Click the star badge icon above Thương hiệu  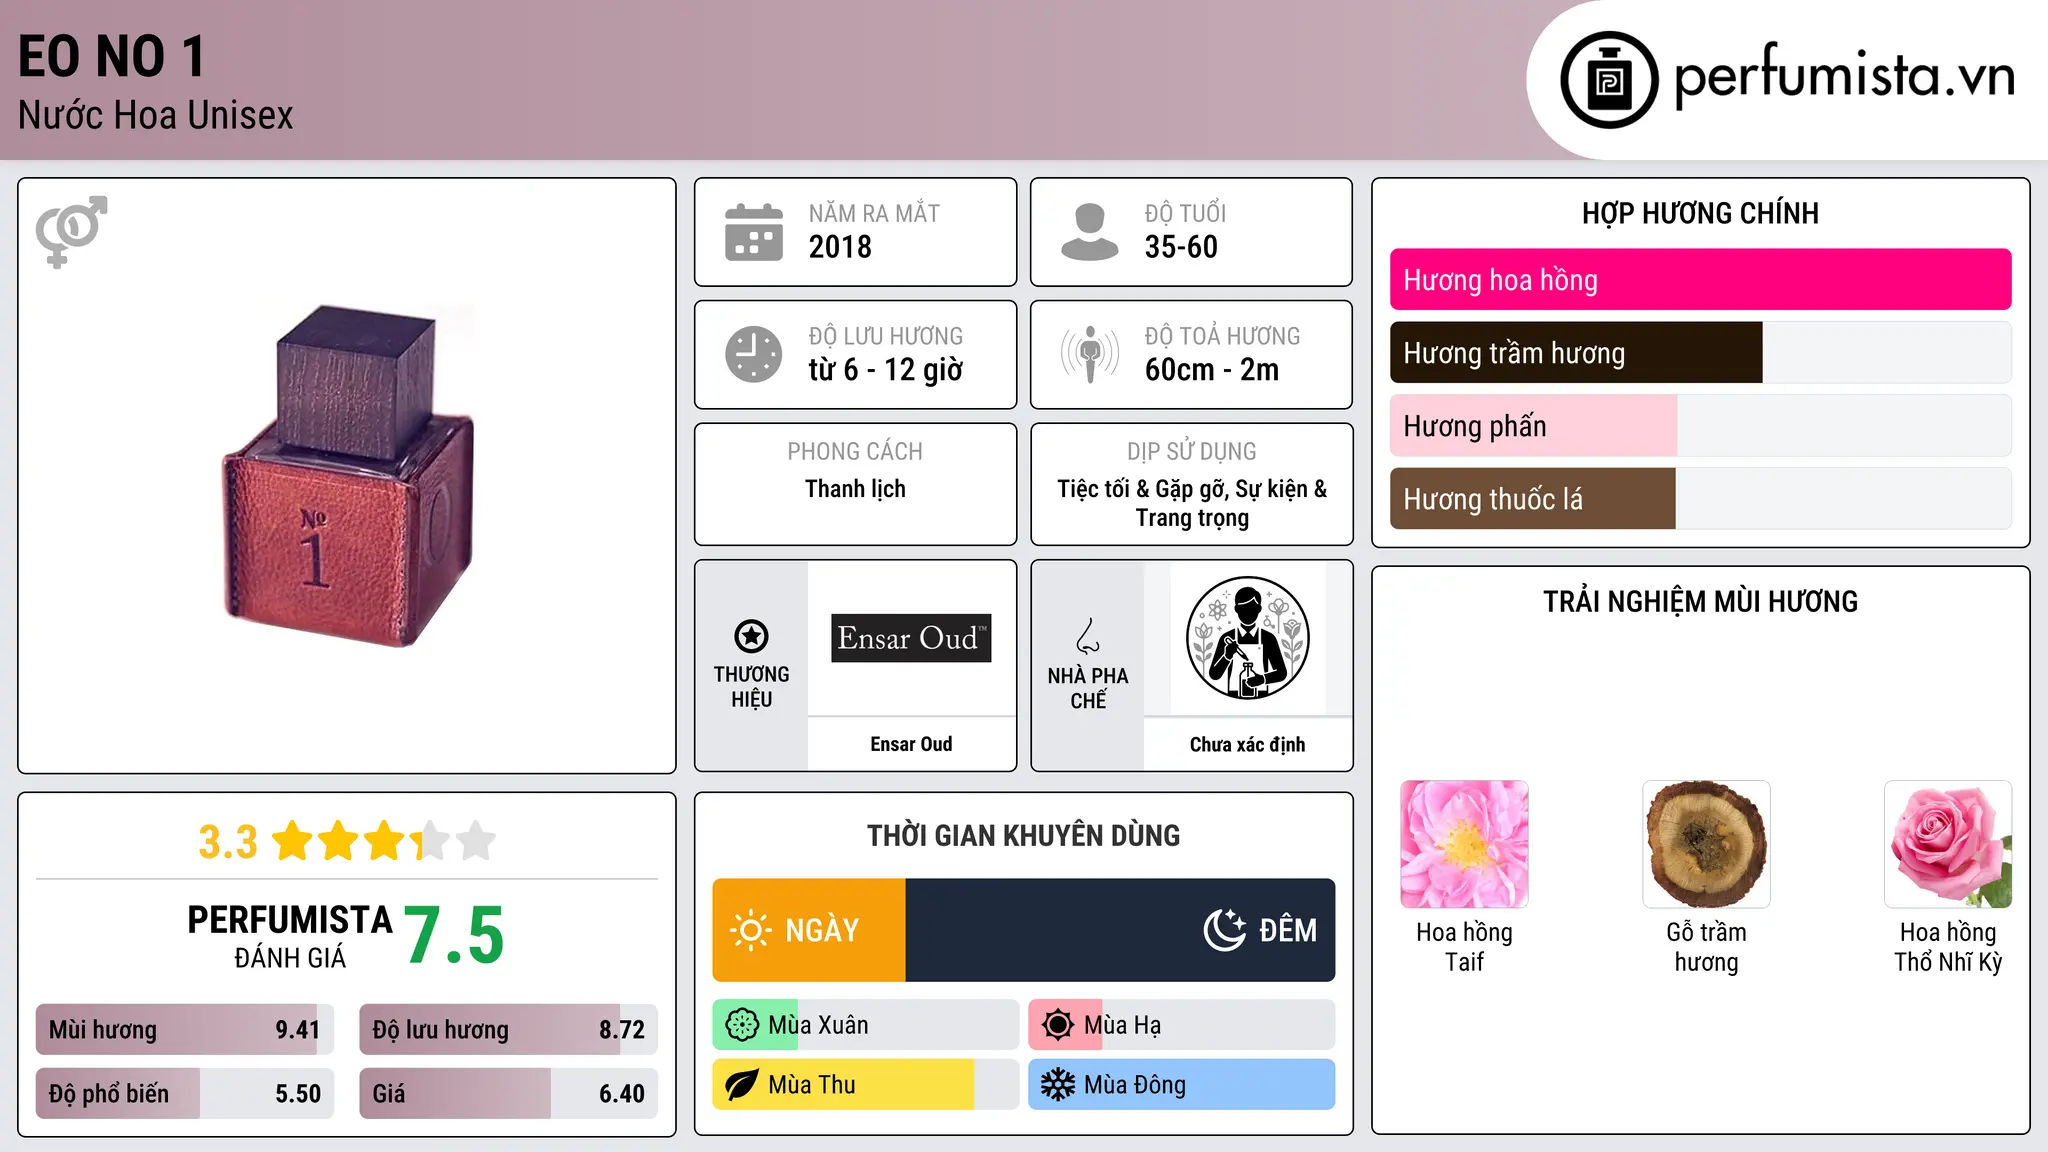751,636
